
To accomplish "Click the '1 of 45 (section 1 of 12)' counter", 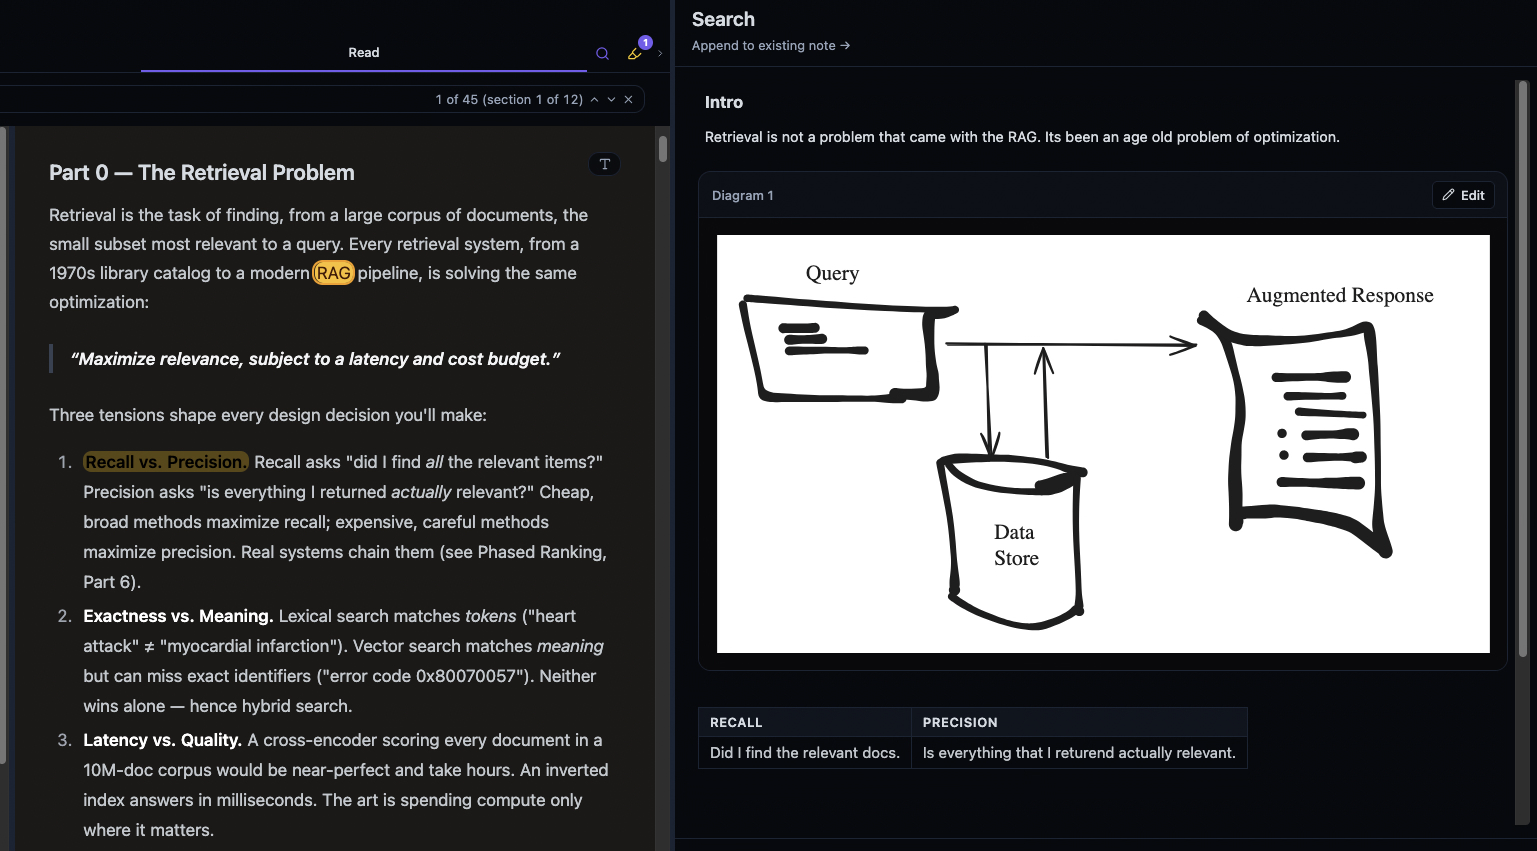I will tap(509, 100).
